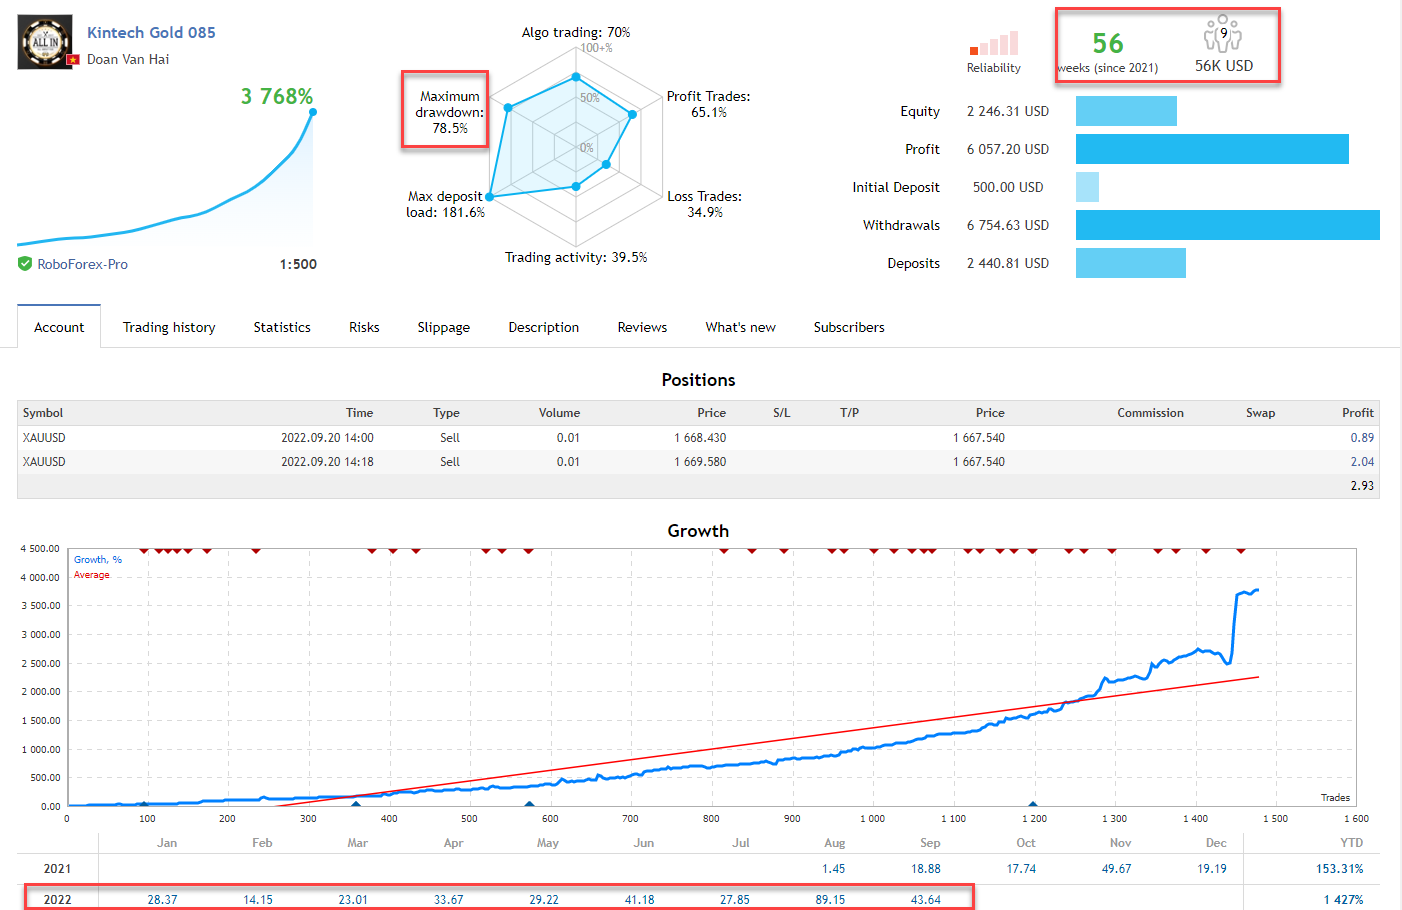The width and height of the screenshot is (1402, 910).
Task: Open the Description tab
Action: click(x=543, y=327)
